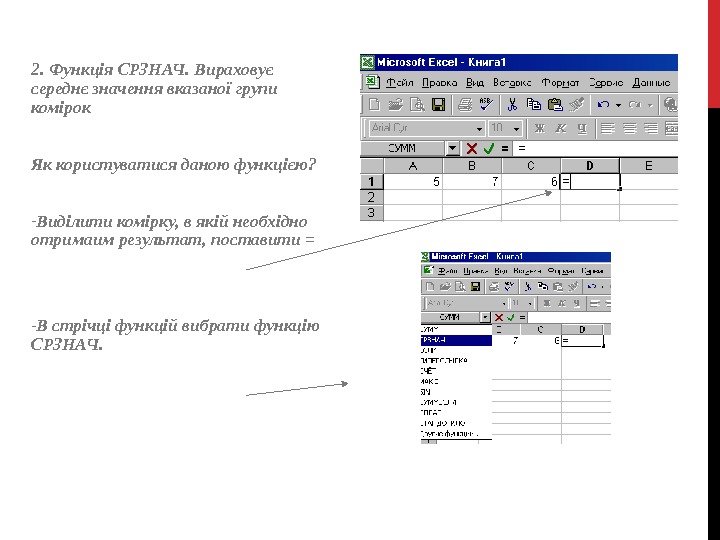Viewport: 720px width, 540px height.
Task: Open Формат menu in larger Excel window
Action: pos(560,83)
